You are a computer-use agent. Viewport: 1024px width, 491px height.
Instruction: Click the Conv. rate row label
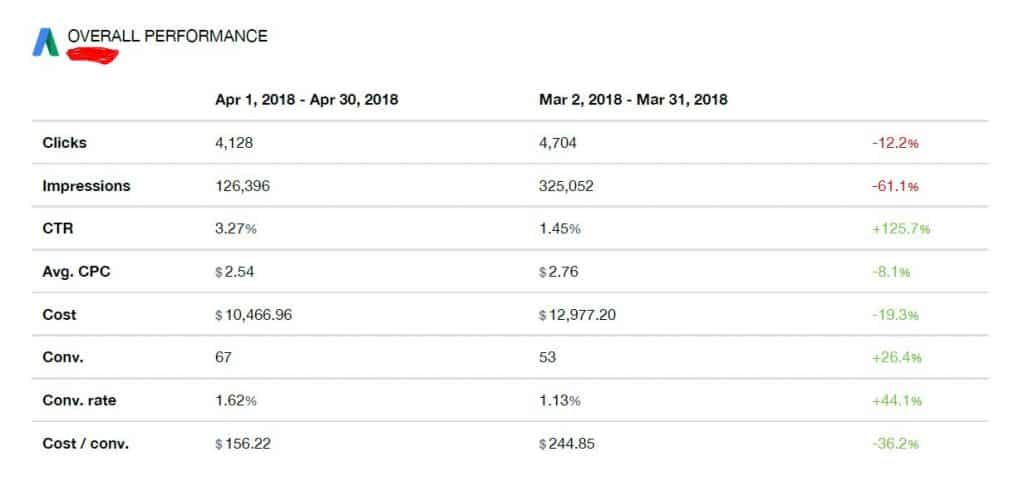[79, 400]
